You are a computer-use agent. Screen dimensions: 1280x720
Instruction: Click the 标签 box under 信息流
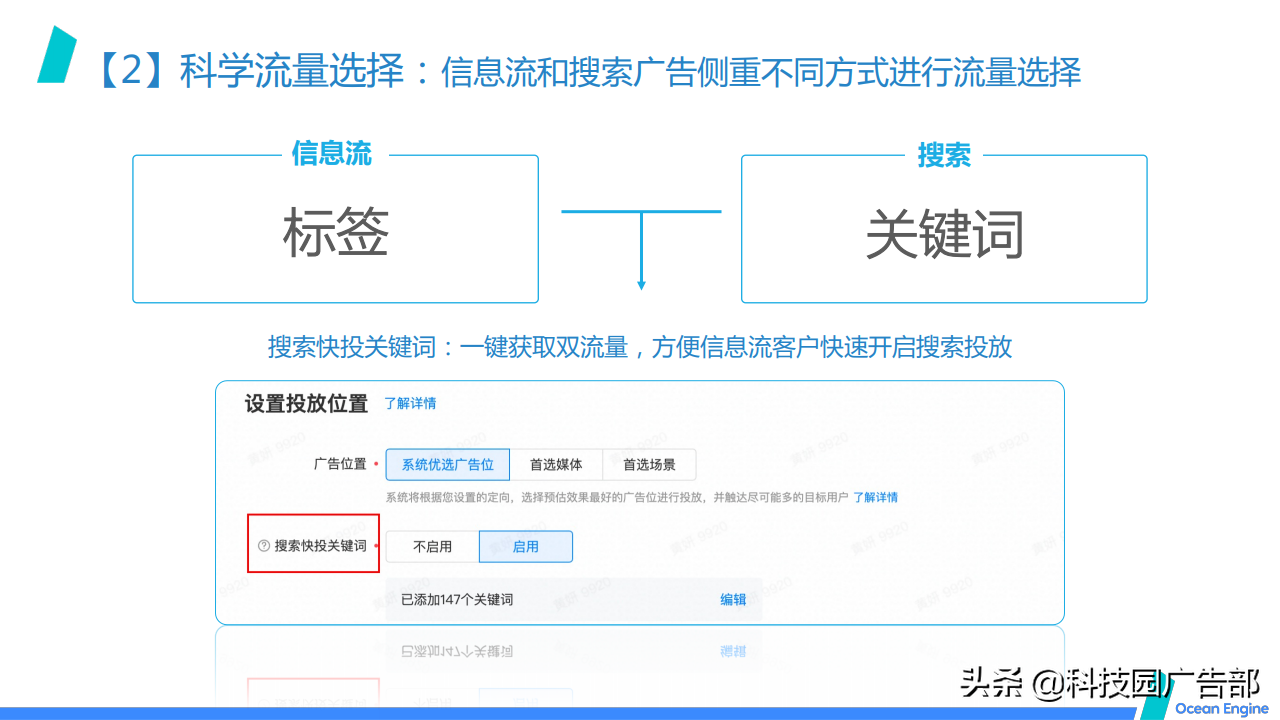336,229
